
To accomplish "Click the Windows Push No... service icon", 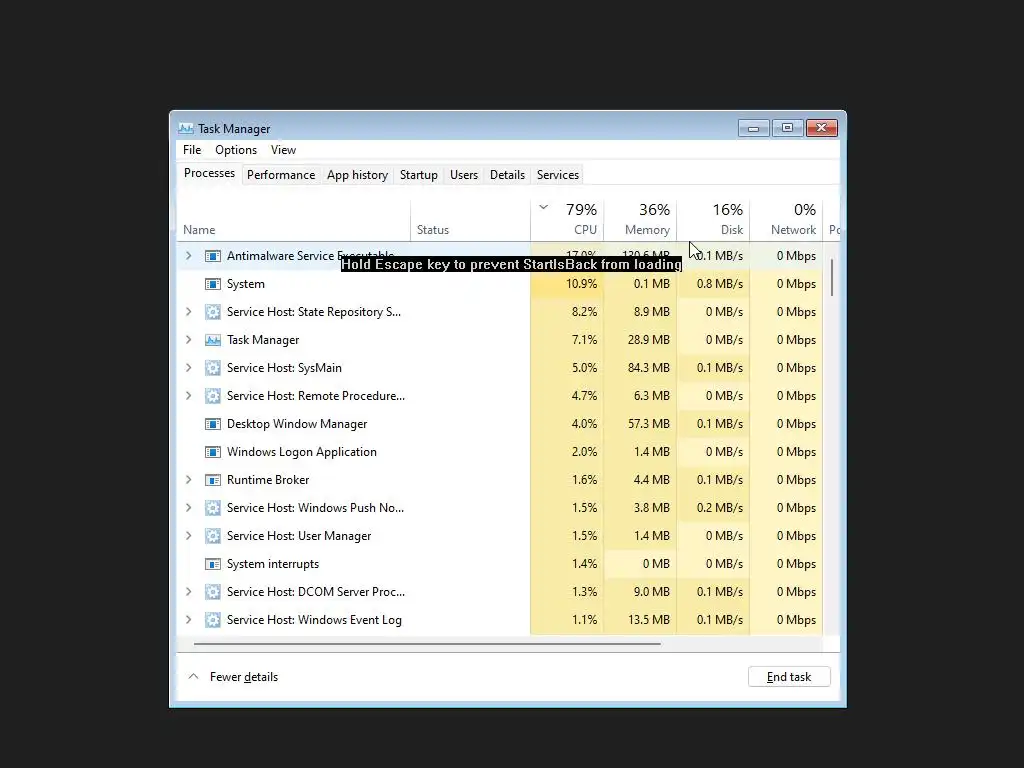I will click(212, 508).
